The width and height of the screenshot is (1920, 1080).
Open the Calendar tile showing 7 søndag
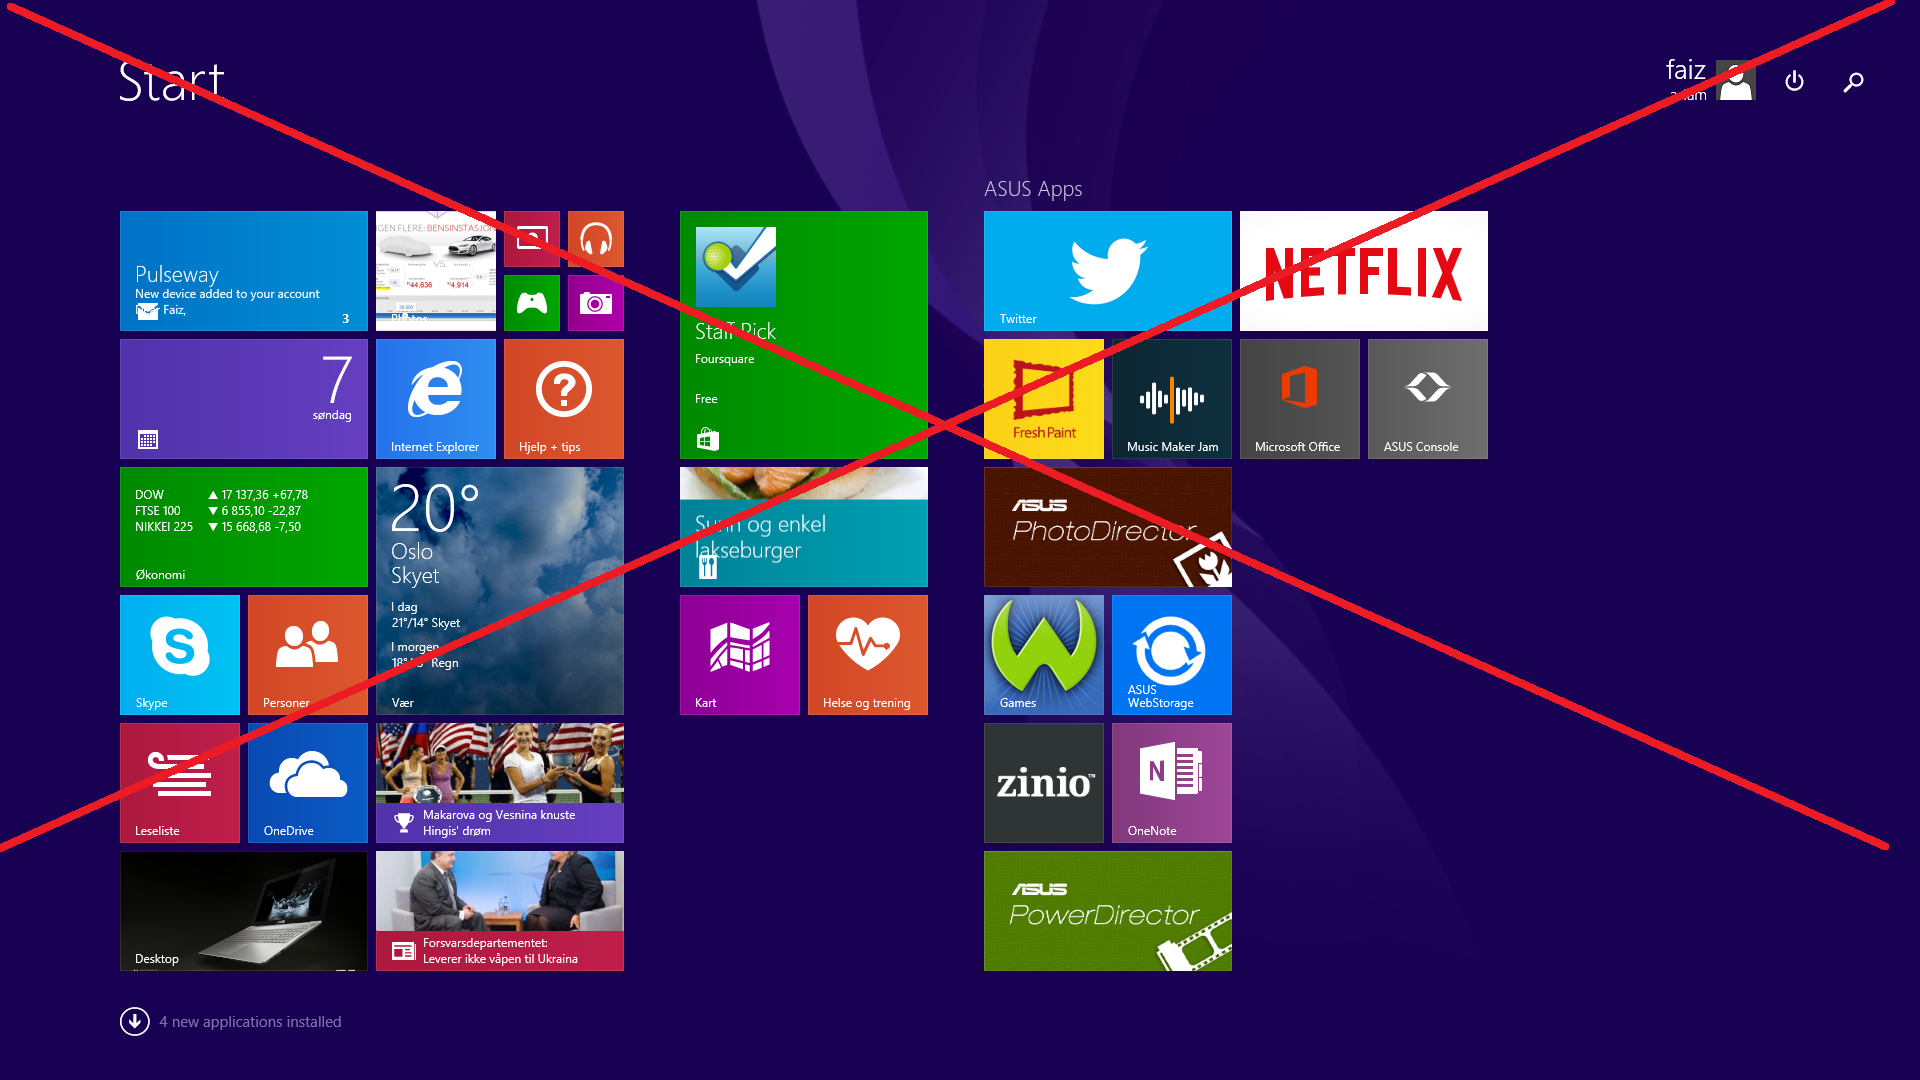[244, 399]
